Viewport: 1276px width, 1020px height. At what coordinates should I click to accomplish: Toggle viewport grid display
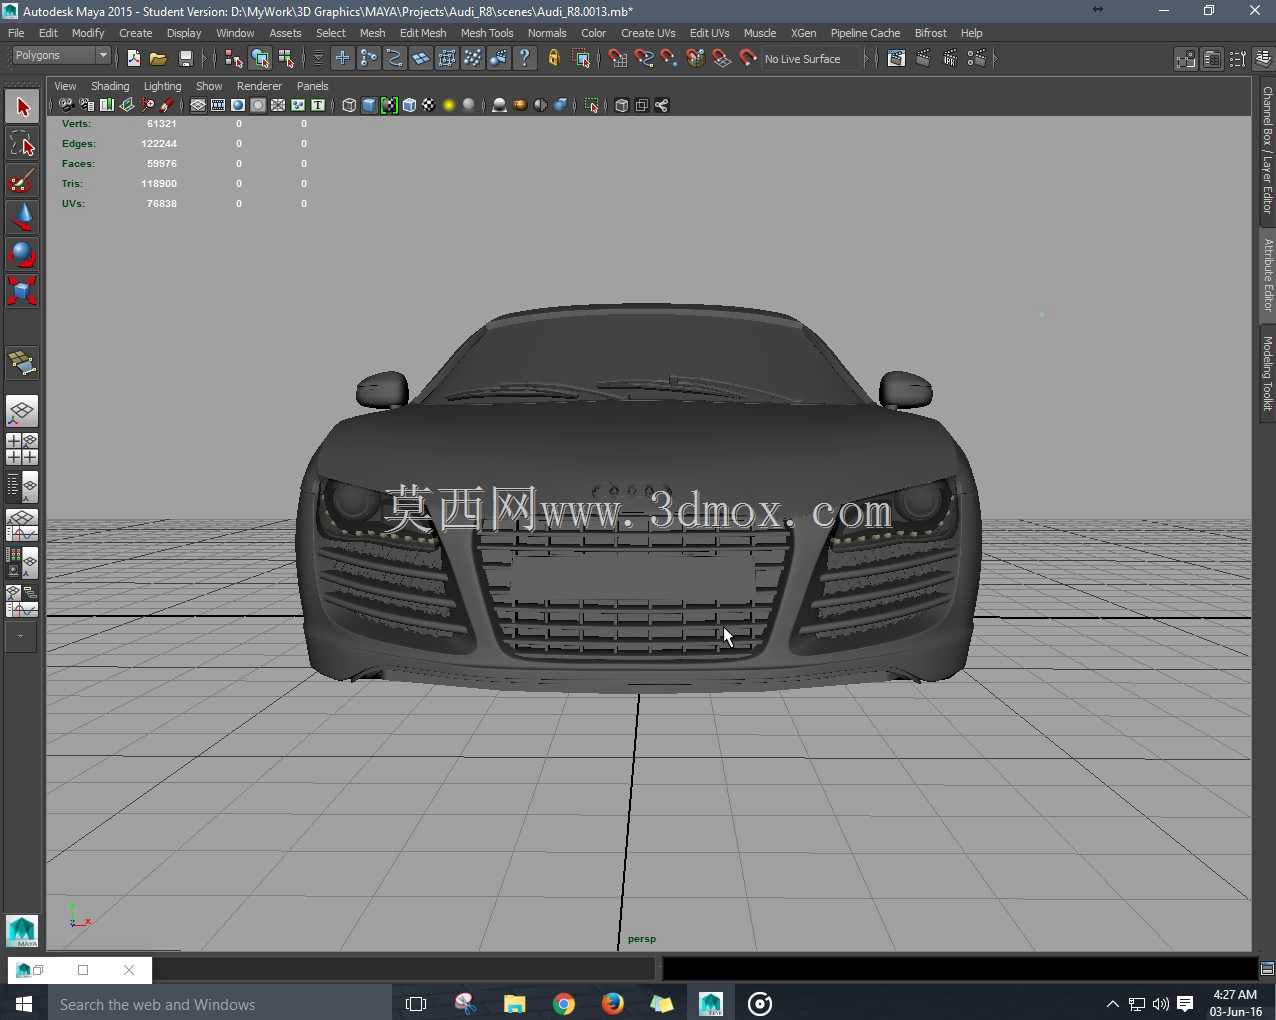coord(198,105)
